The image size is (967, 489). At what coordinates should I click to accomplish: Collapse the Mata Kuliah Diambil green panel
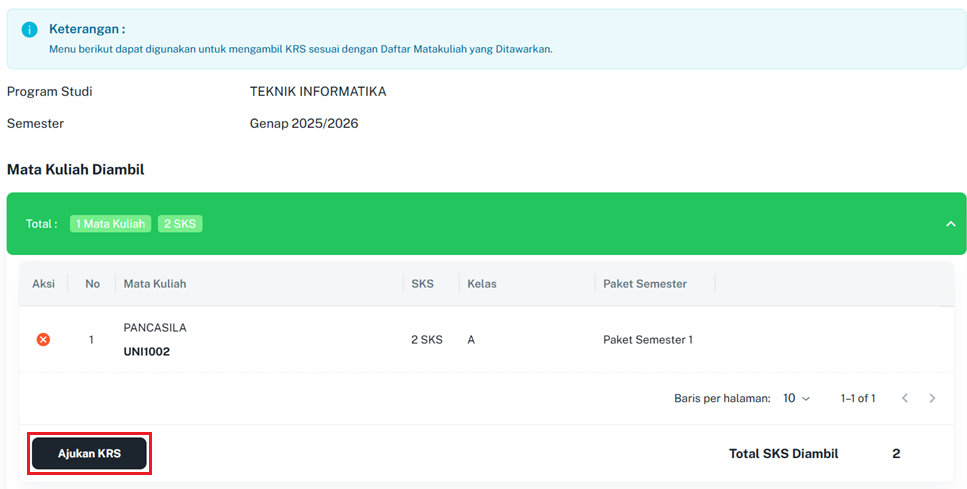click(950, 224)
